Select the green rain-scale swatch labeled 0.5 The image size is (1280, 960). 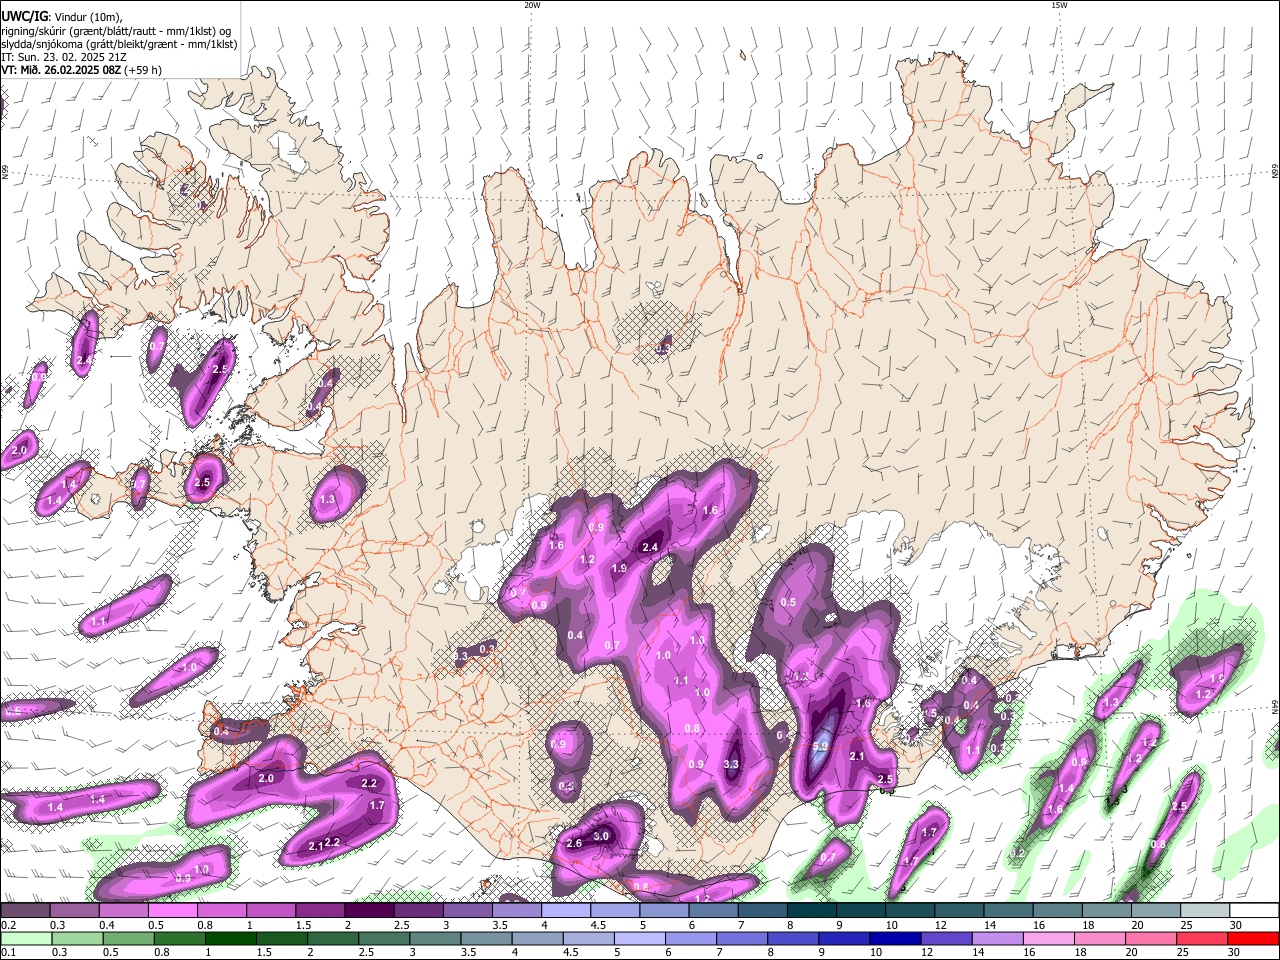128,939
